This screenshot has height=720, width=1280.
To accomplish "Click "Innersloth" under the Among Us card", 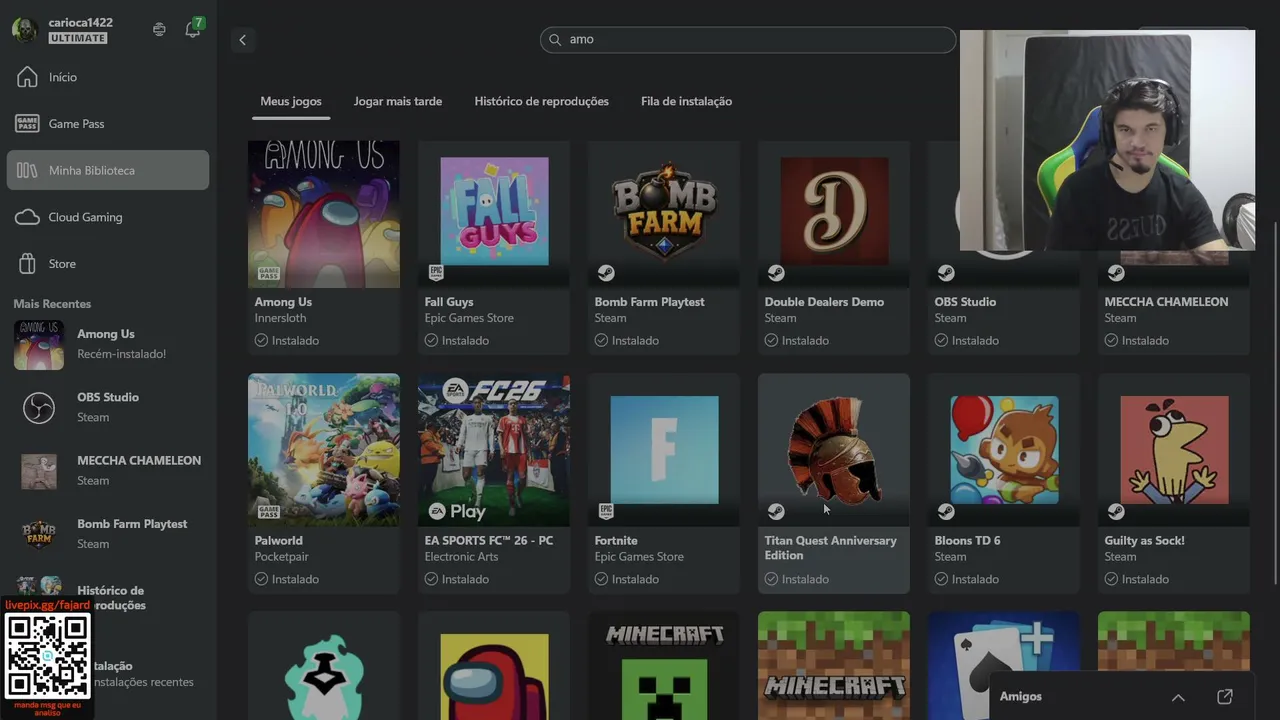I will (x=281, y=318).
